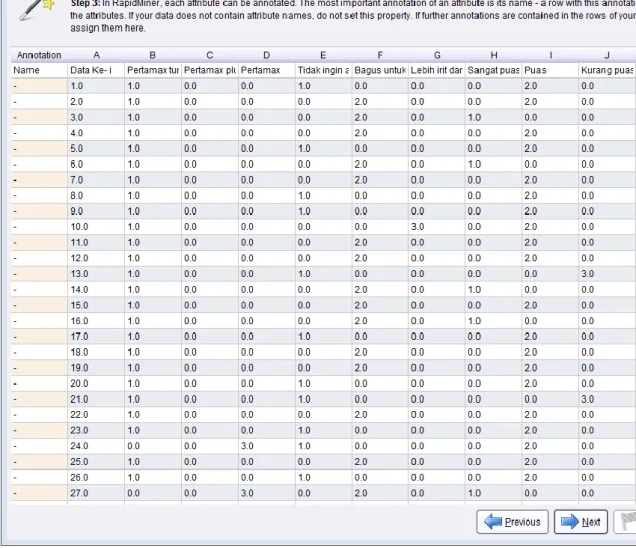Open annotation dropdown for row 5.0
This screenshot has height=548, width=636.
pyautogui.click(x=39, y=148)
